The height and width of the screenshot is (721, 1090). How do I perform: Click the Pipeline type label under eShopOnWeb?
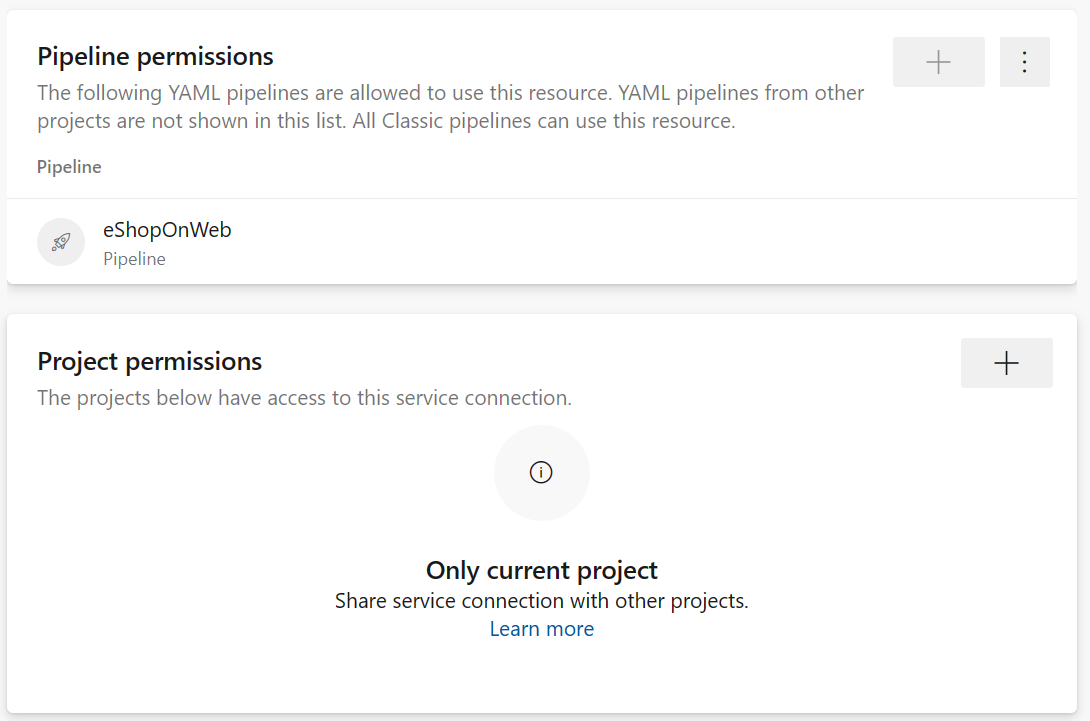134,259
